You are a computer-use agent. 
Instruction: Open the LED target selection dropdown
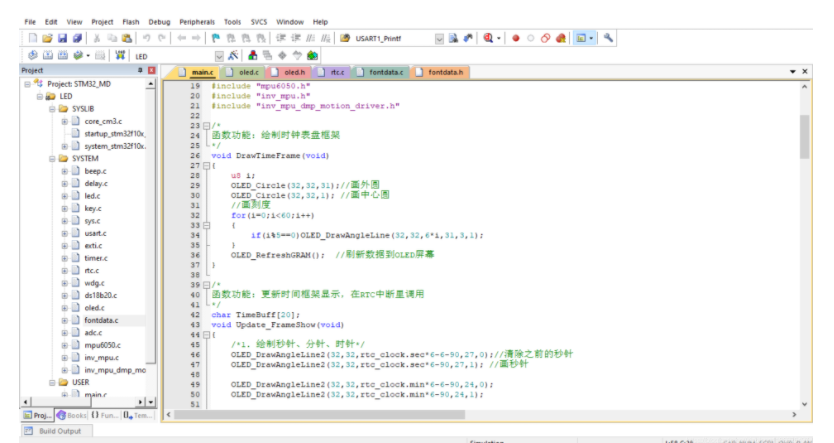click(219, 56)
